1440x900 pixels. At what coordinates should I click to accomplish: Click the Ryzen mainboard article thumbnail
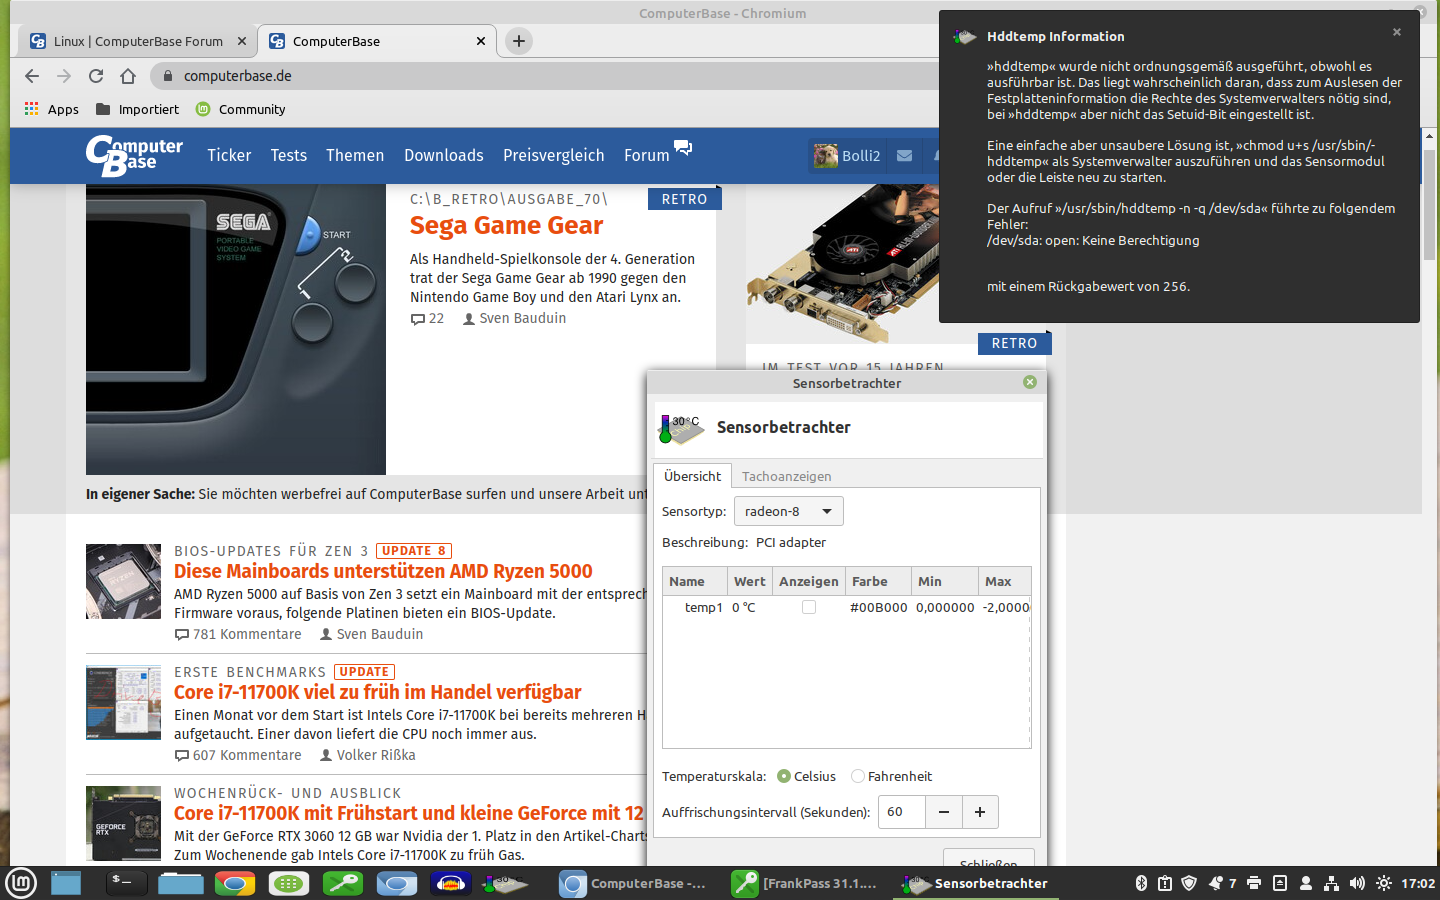(x=123, y=581)
